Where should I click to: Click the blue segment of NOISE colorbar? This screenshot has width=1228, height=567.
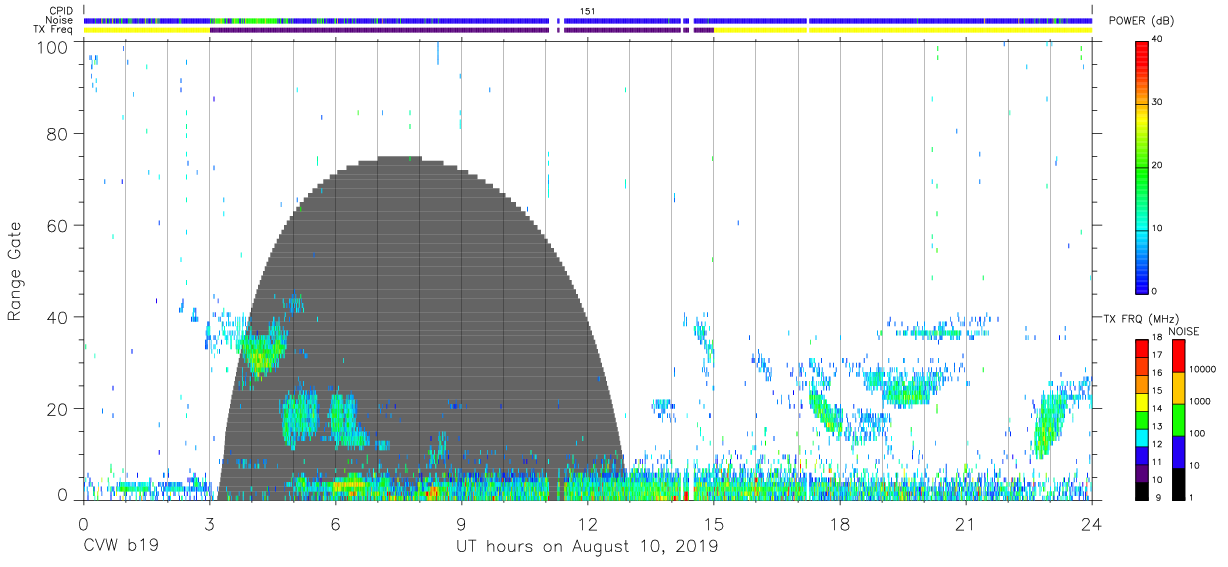tap(1177, 451)
